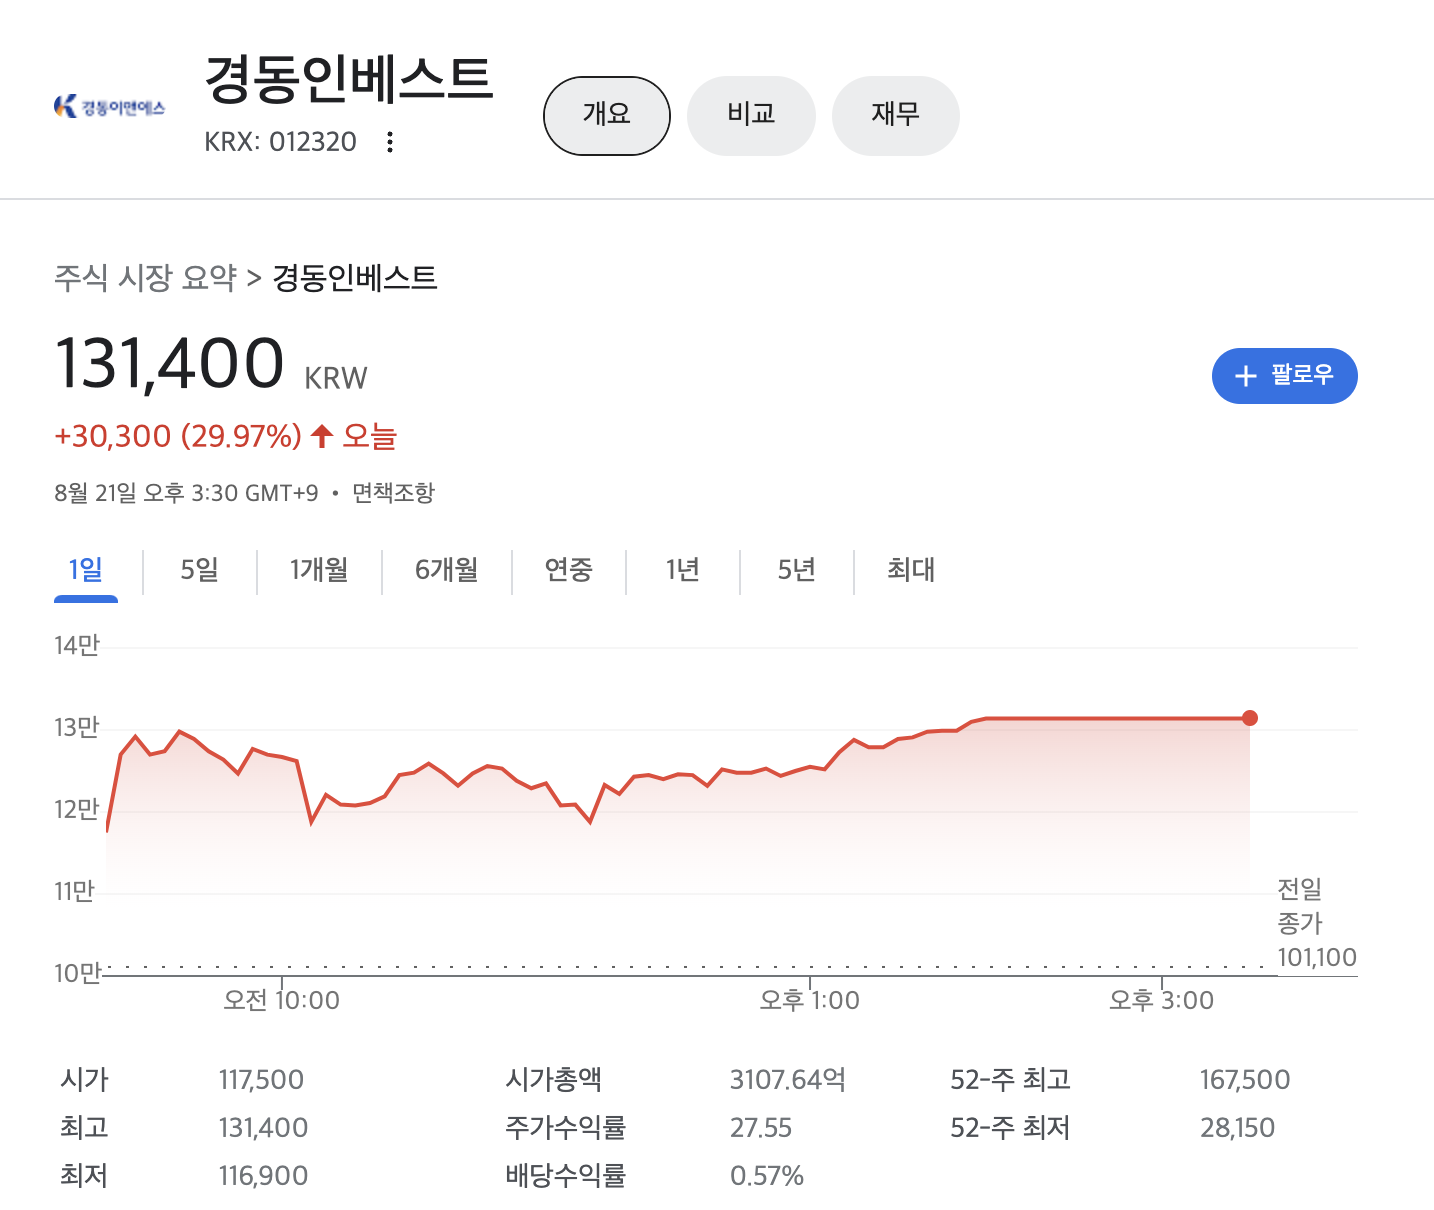
Task: Click the 팔로우 follow button
Action: (x=1285, y=376)
